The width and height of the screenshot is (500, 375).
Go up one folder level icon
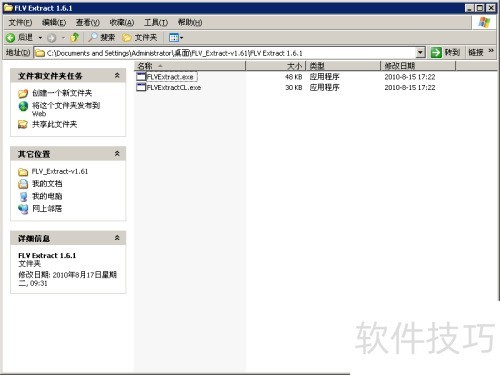[x=75, y=37]
